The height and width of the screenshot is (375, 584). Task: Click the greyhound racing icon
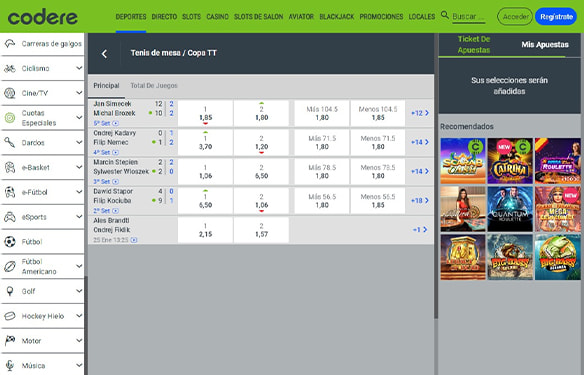pos(10,44)
